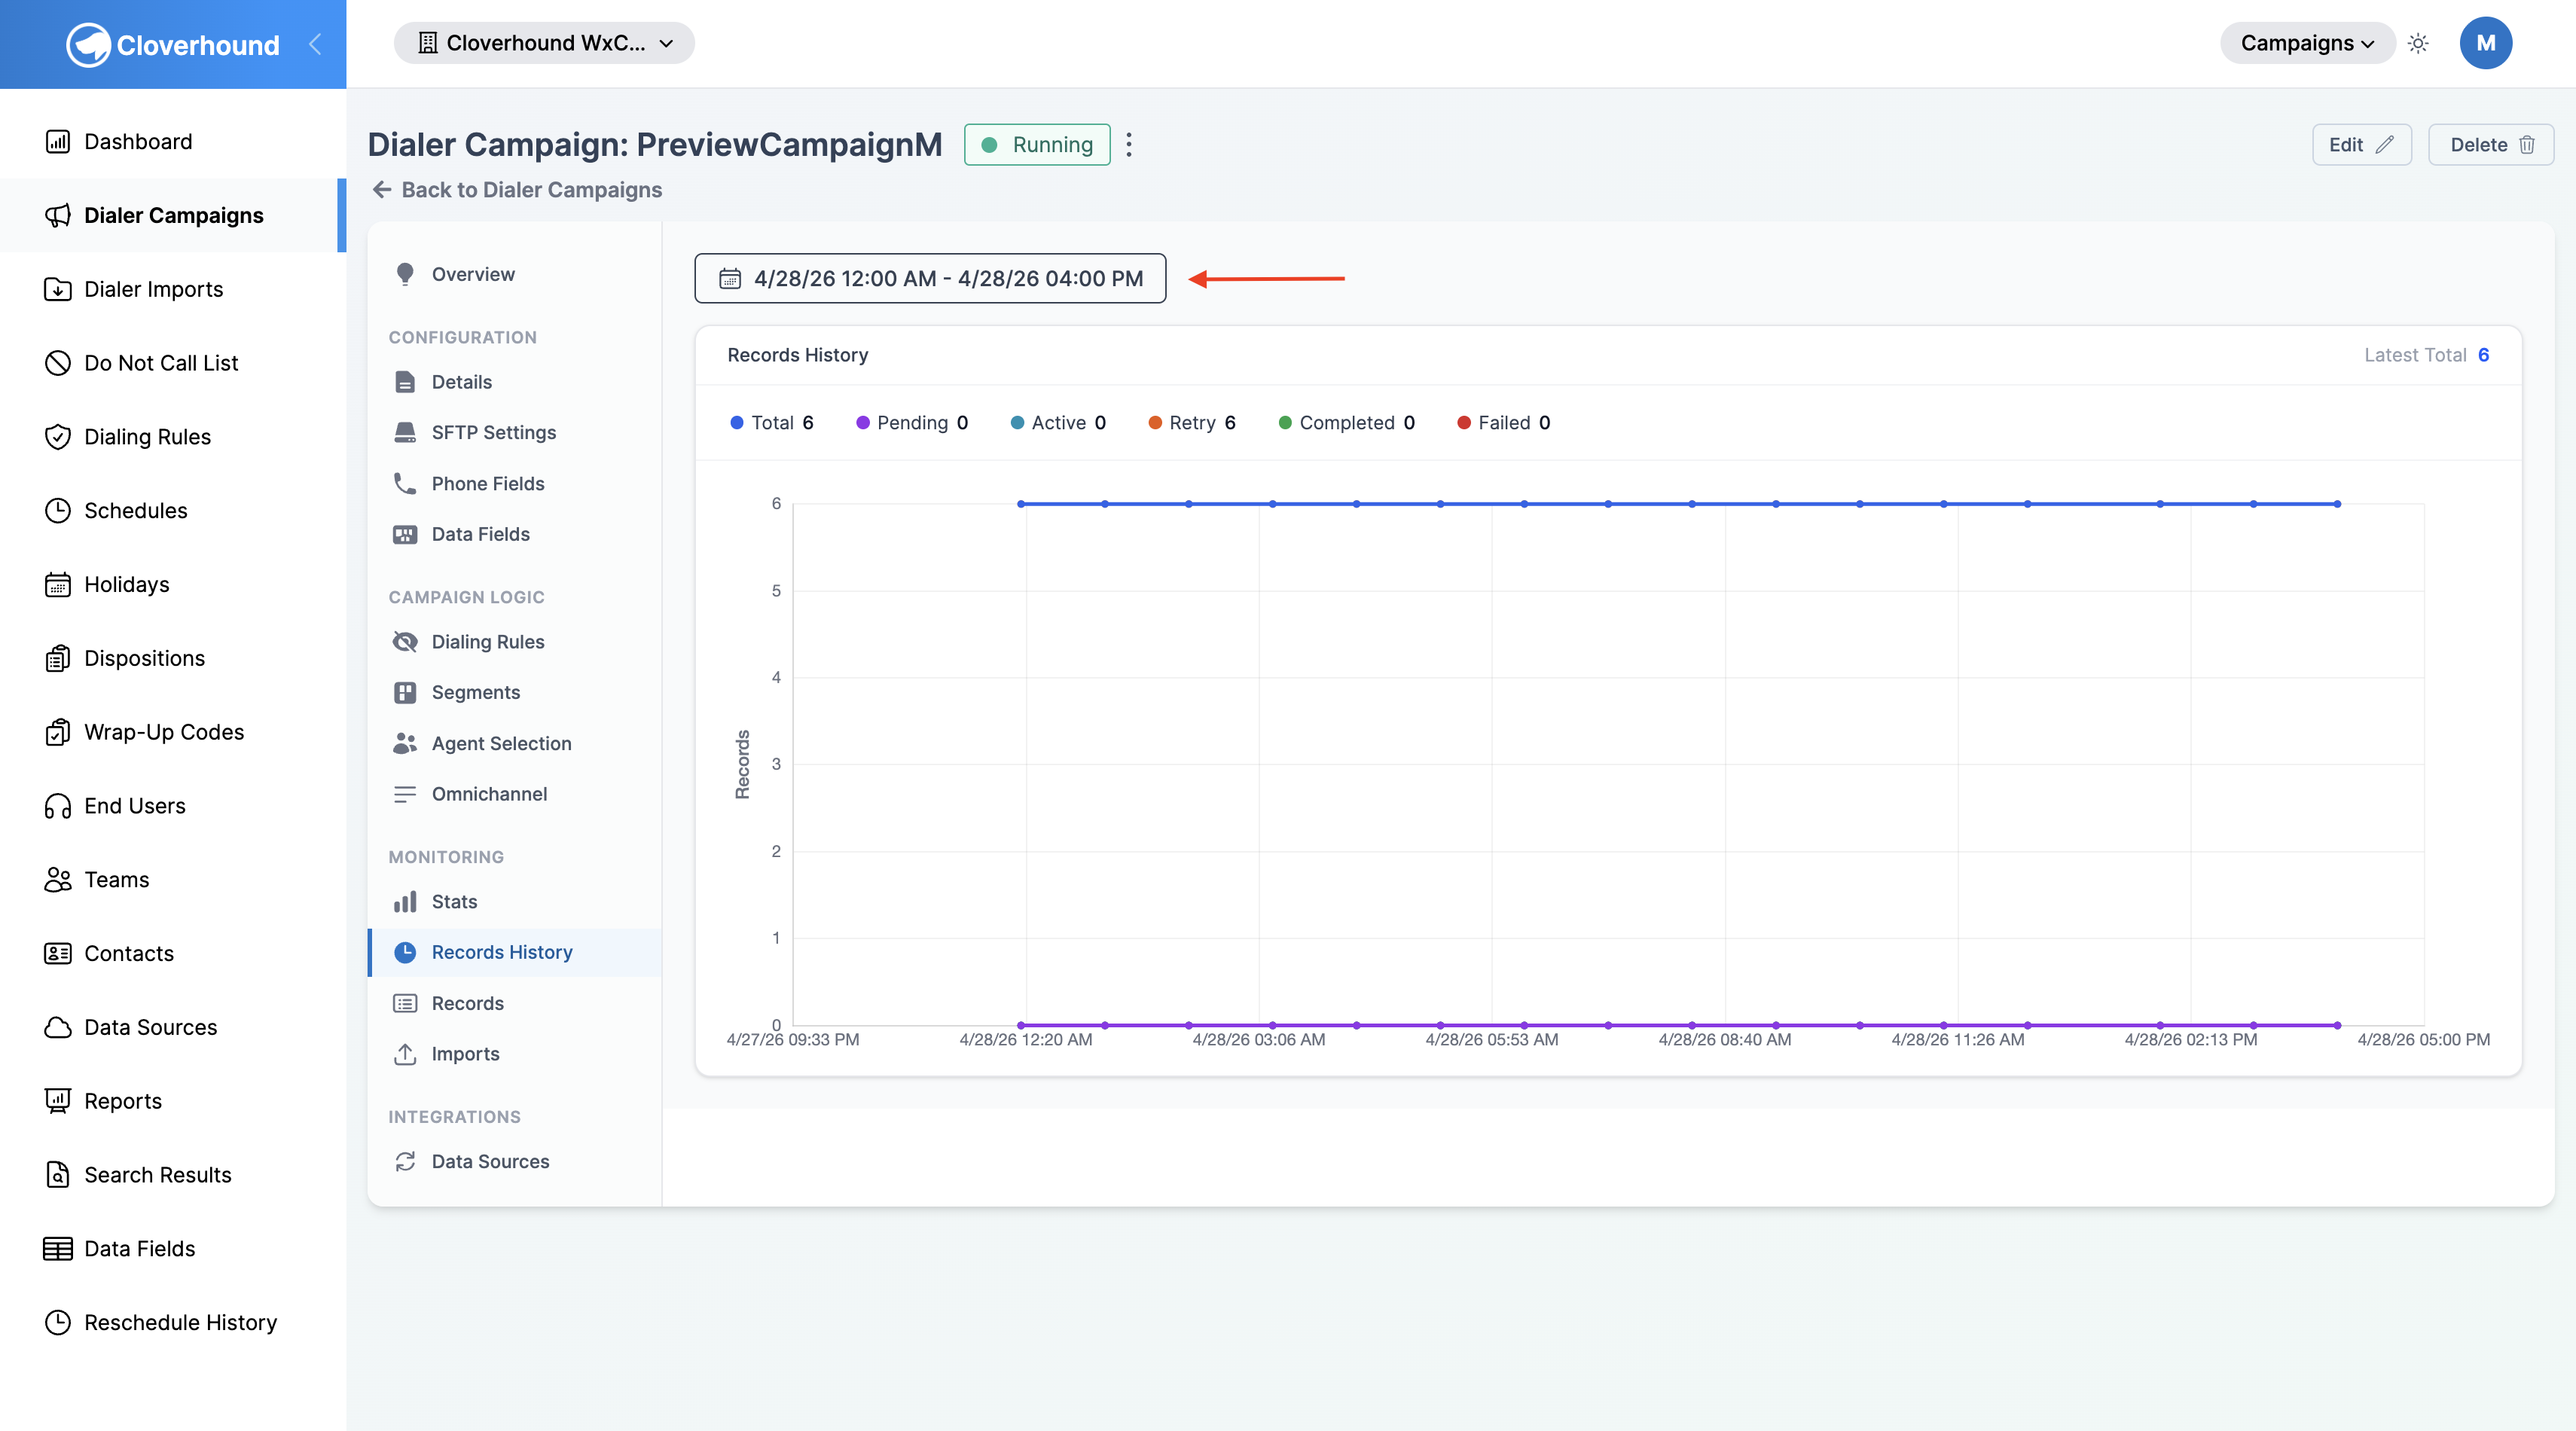Image resolution: width=2576 pixels, height=1431 pixels.
Task: Click the Dashboard icon in the sidebar
Action: point(58,142)
